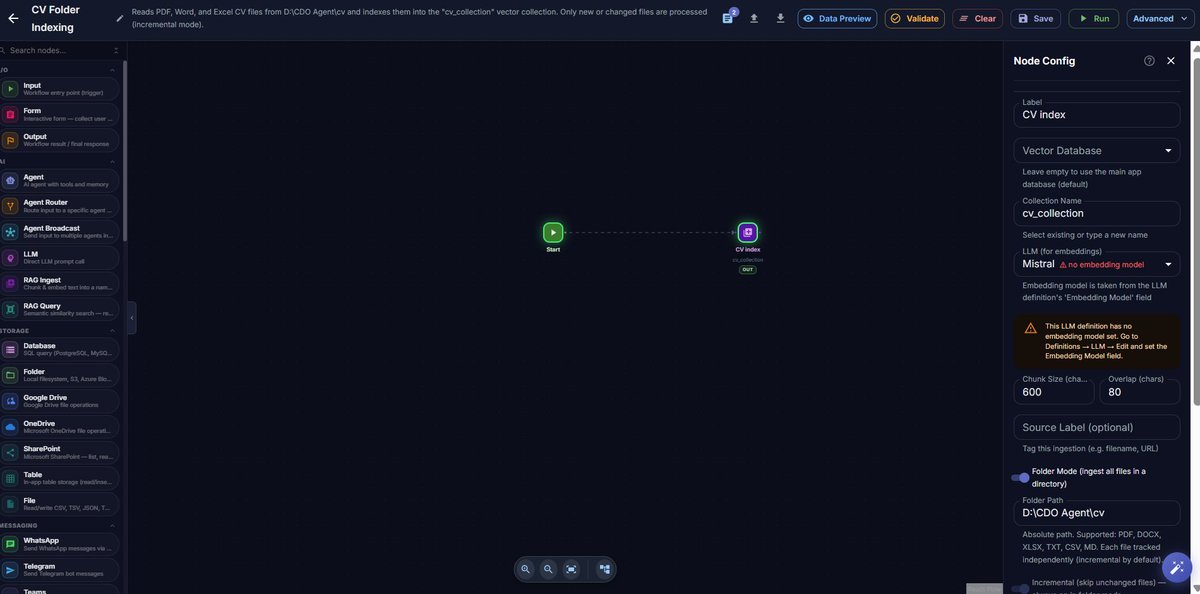Open Data Preview
The width and height of the screenshot is (1200, 594).
pyautogui.click(x=837, y=18)
